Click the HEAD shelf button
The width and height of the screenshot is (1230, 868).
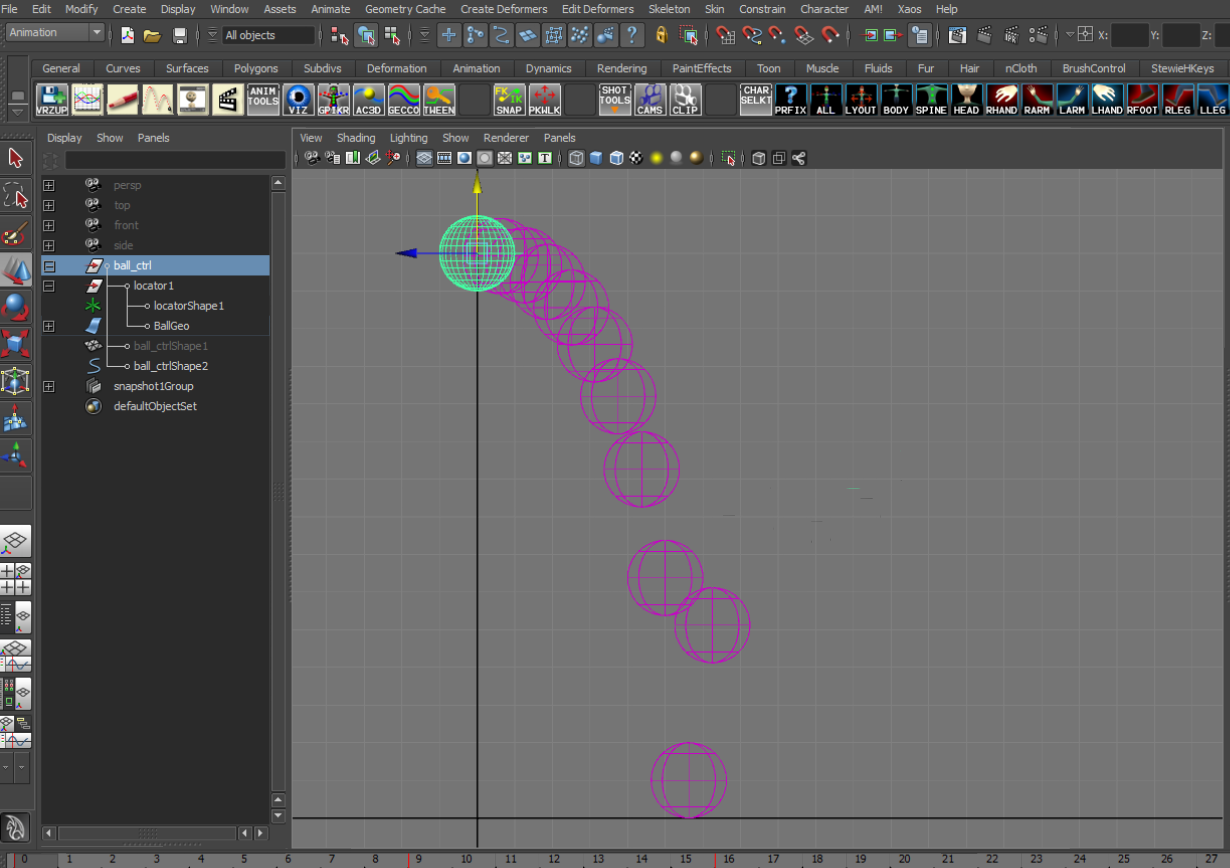(966, 100)
